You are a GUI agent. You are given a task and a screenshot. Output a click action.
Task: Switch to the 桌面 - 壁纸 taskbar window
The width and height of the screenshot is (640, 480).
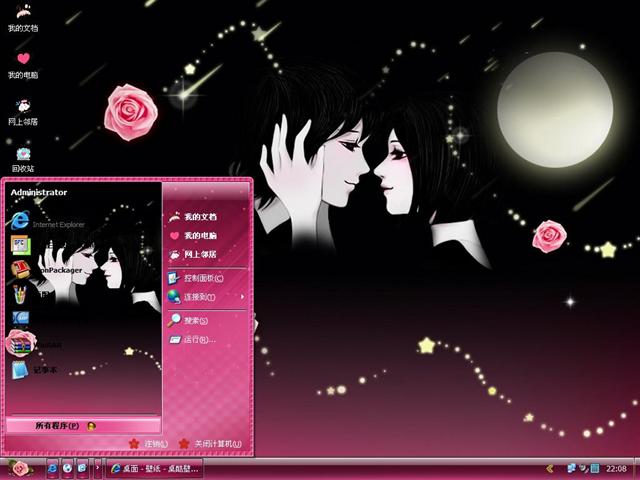pos(155,468)
